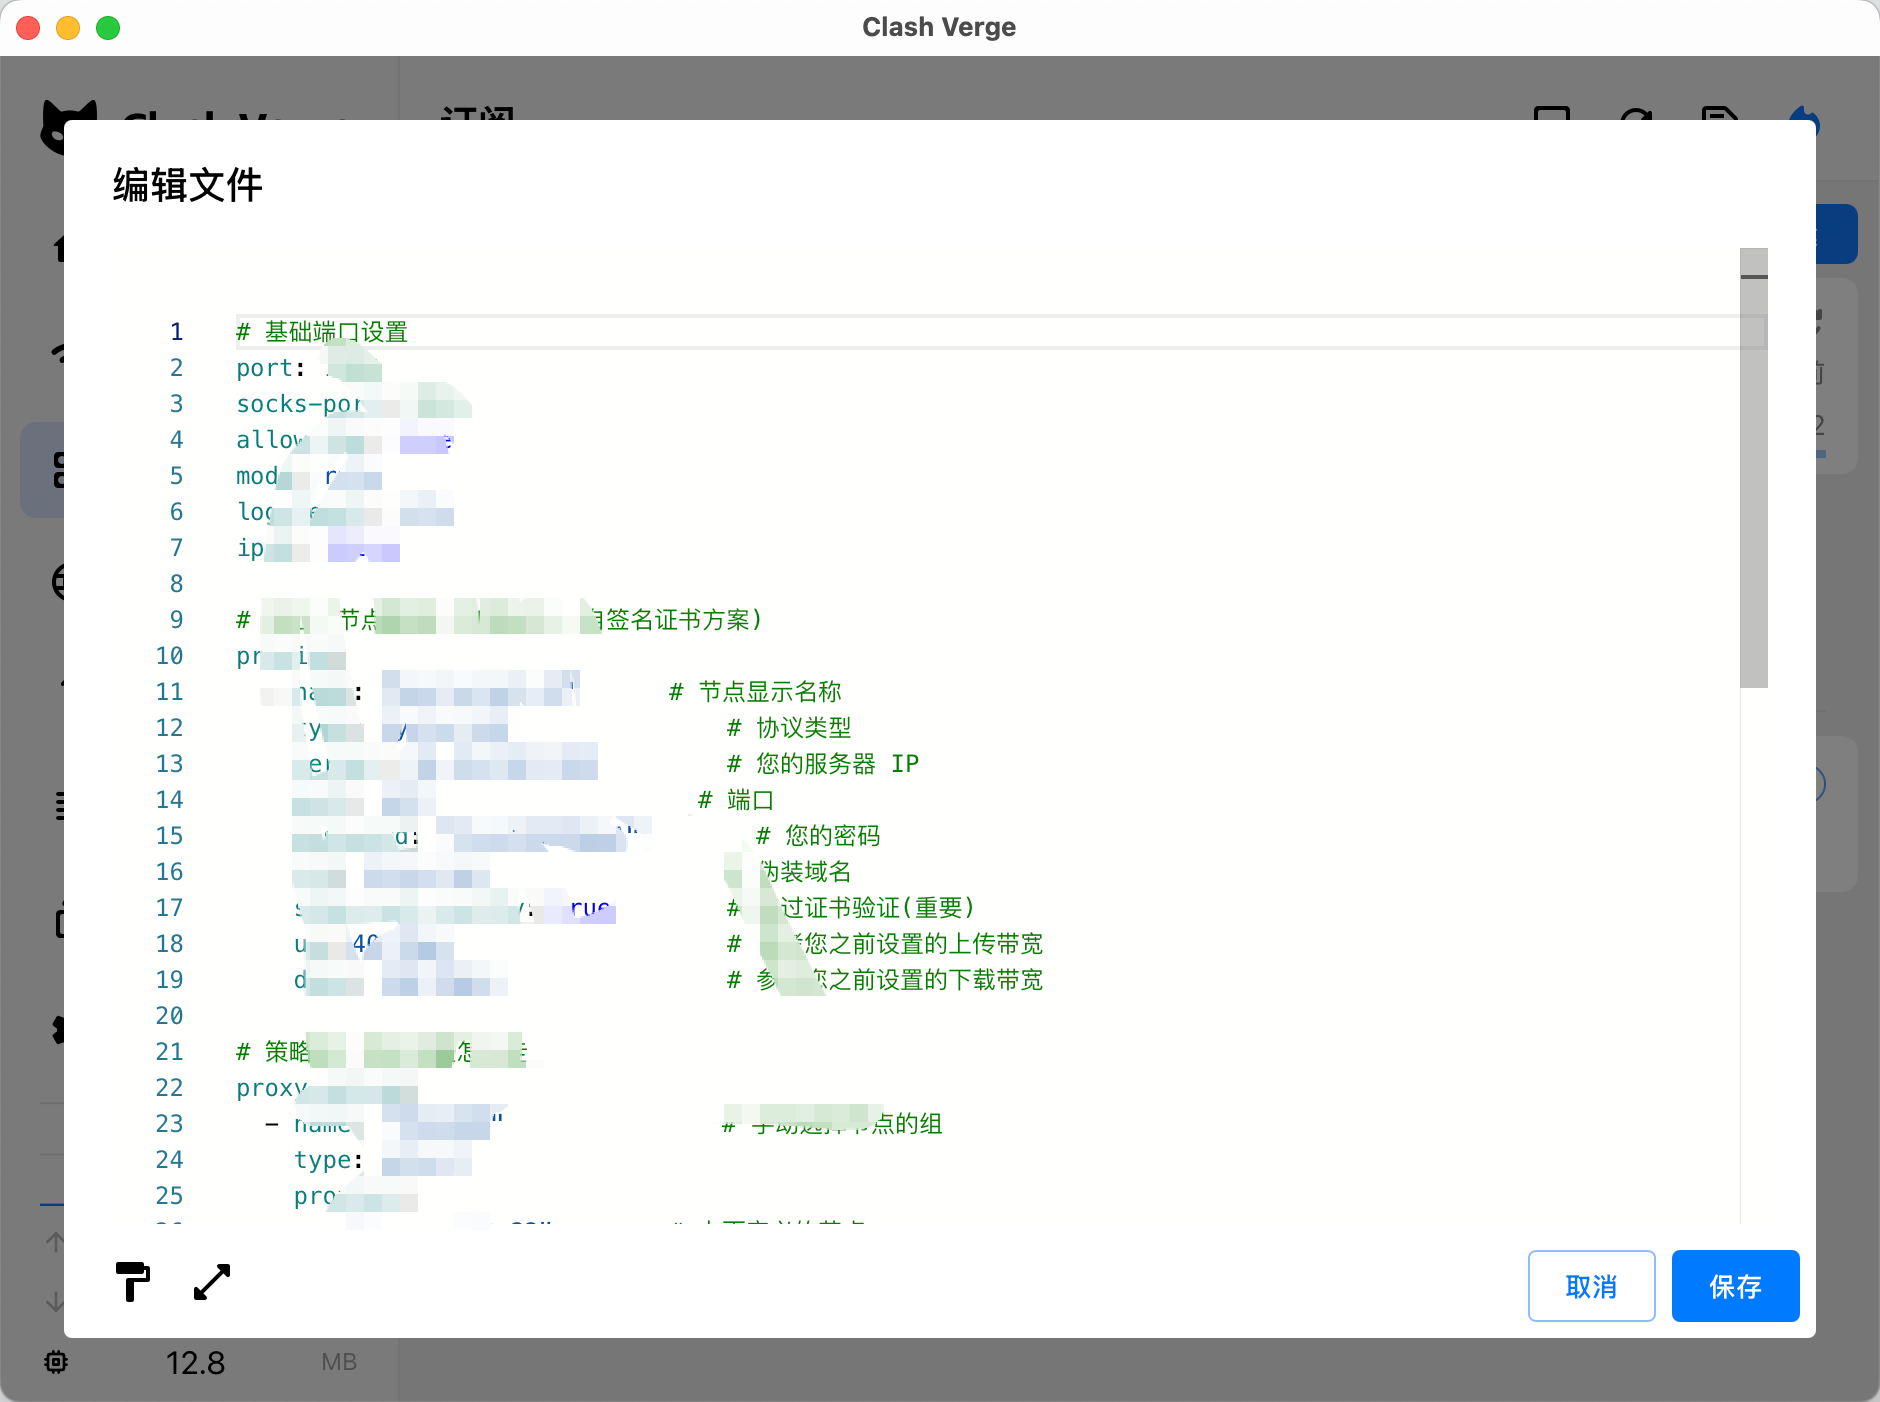Minimize the window using the yellow button
This screenshot has width=1880, height=1402.
pos(68,28)
